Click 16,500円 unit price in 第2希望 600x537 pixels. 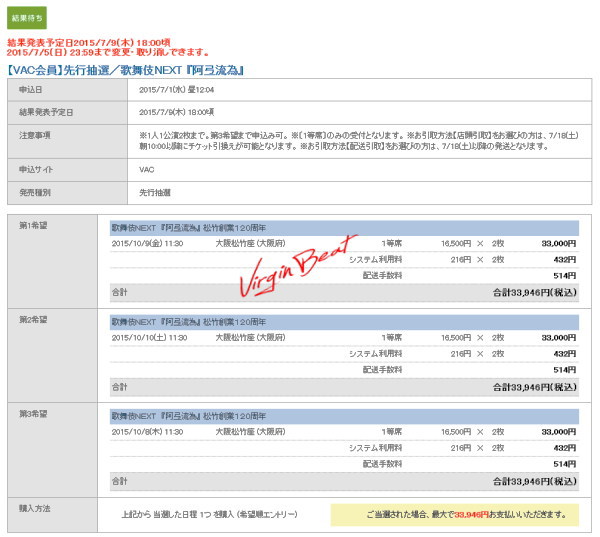(456, 338)
